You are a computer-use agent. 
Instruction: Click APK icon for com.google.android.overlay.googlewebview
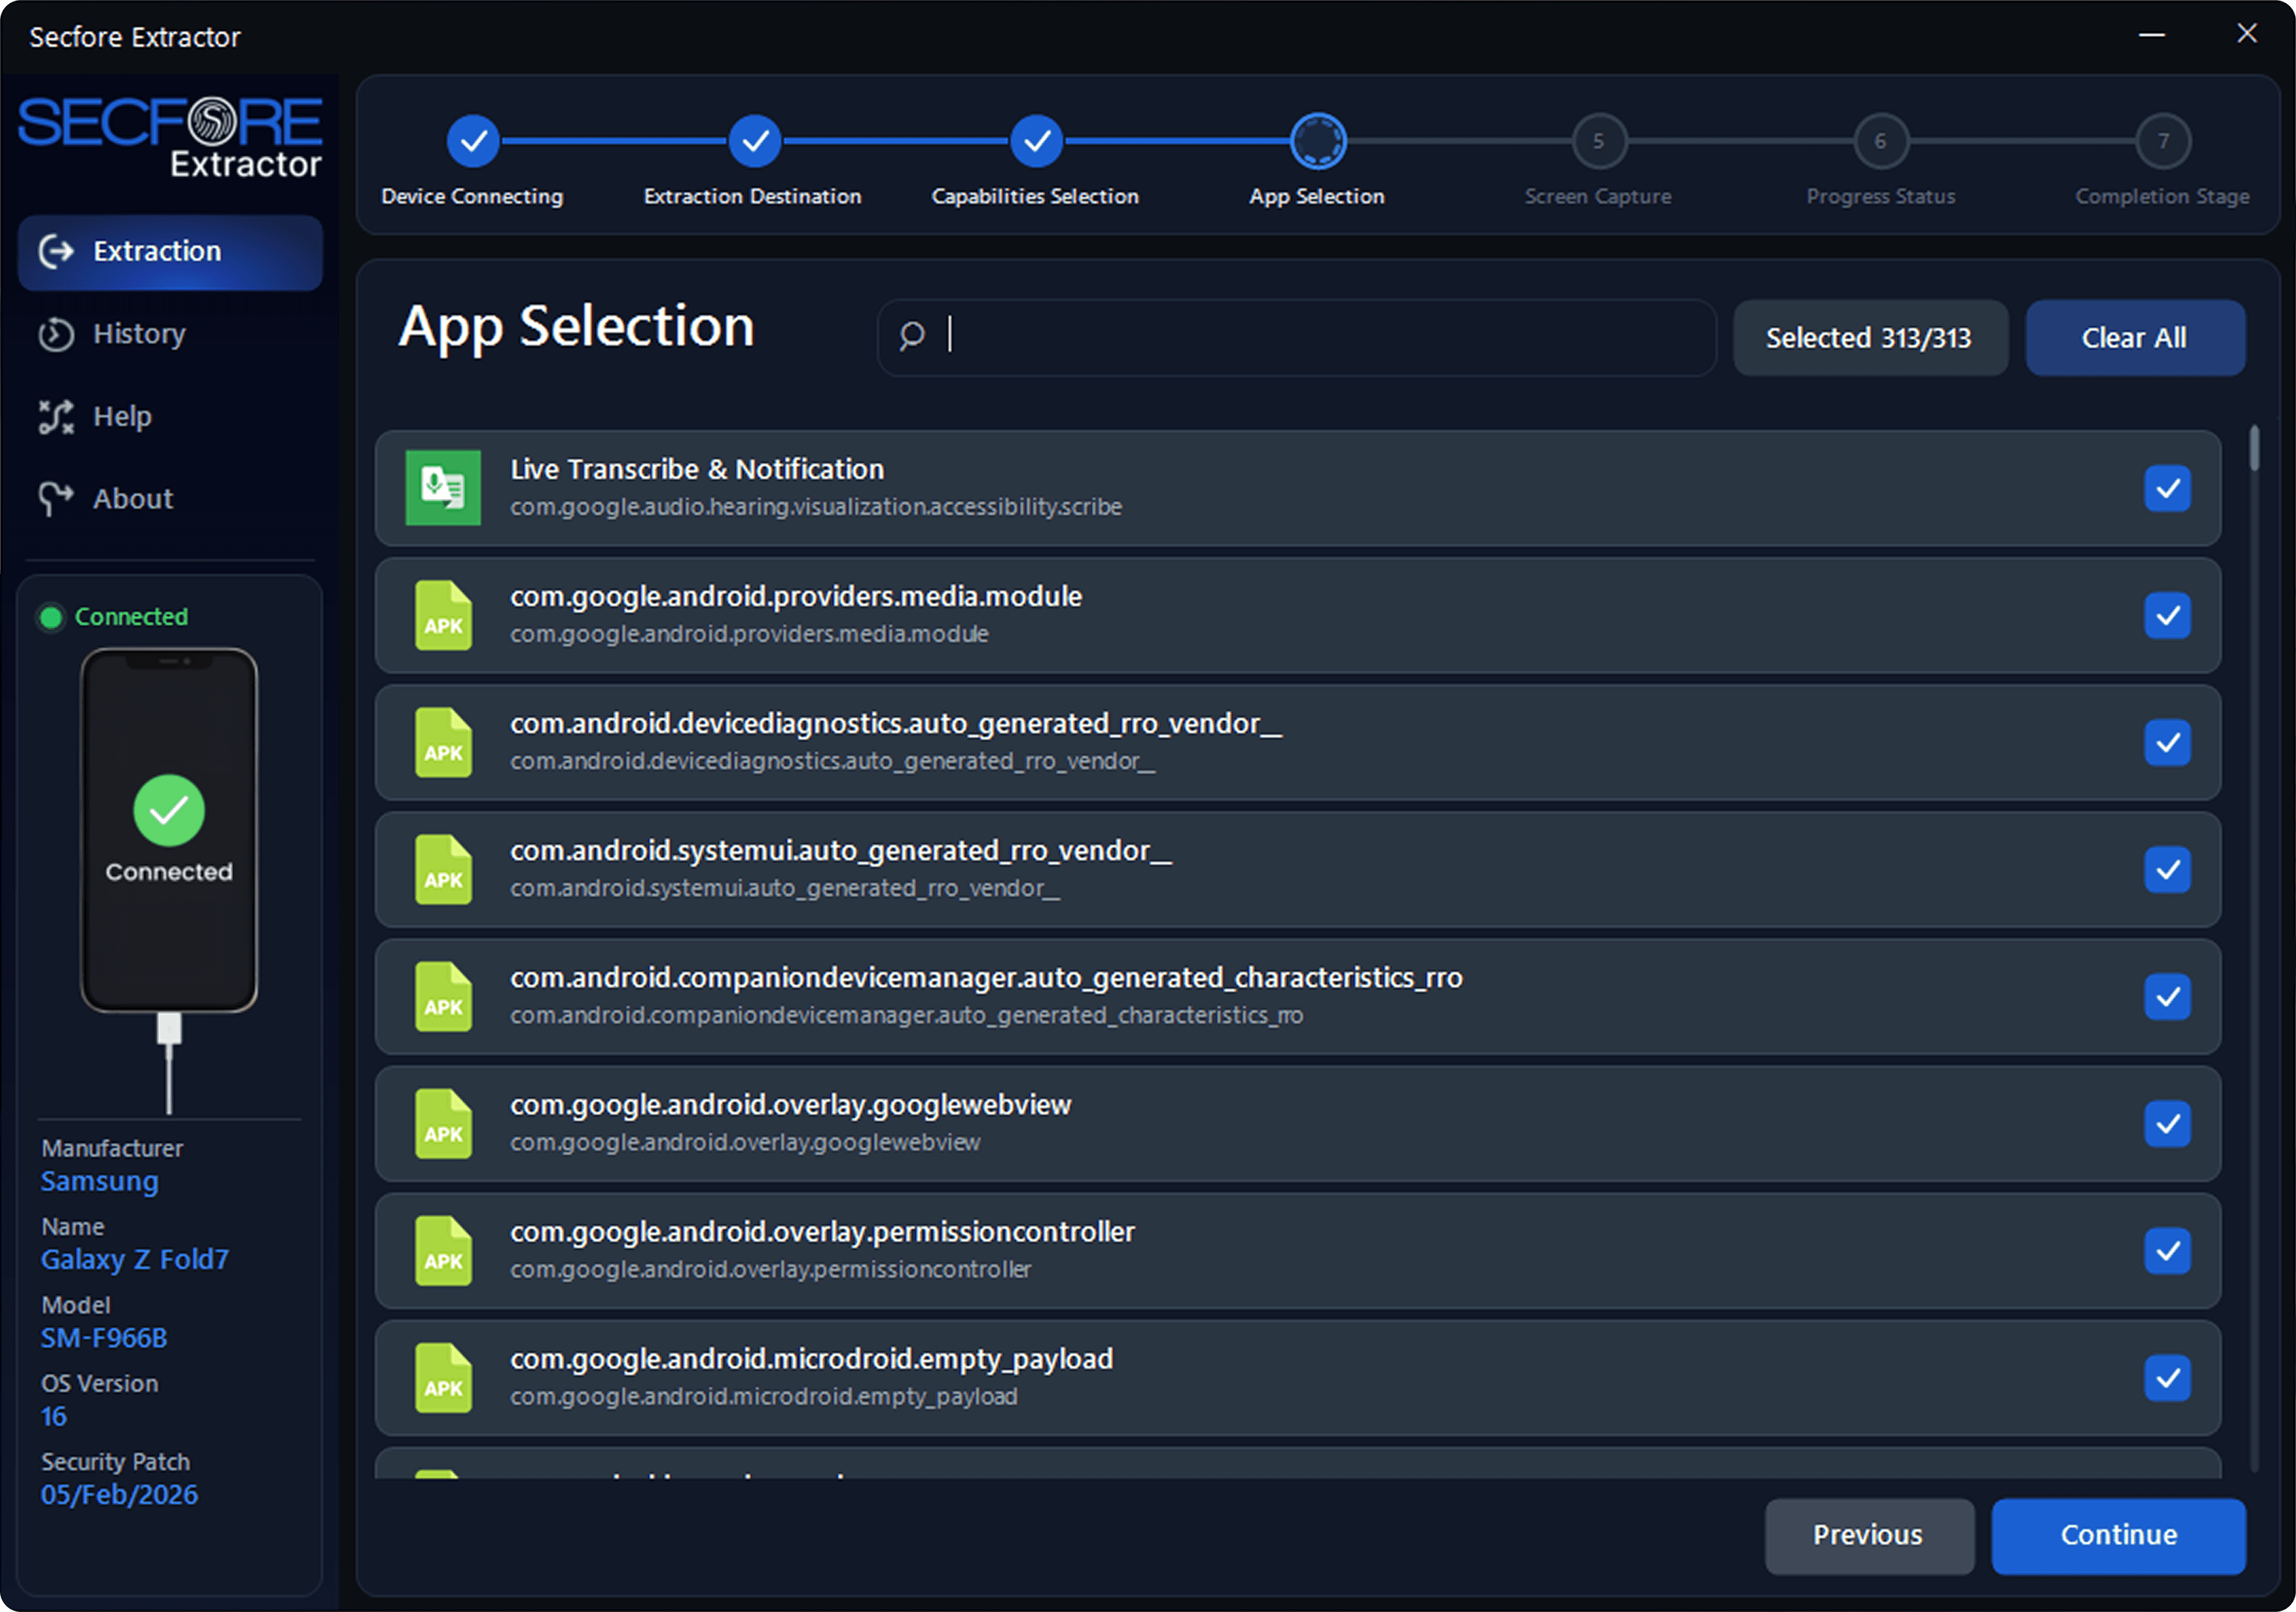(443, 1124)
